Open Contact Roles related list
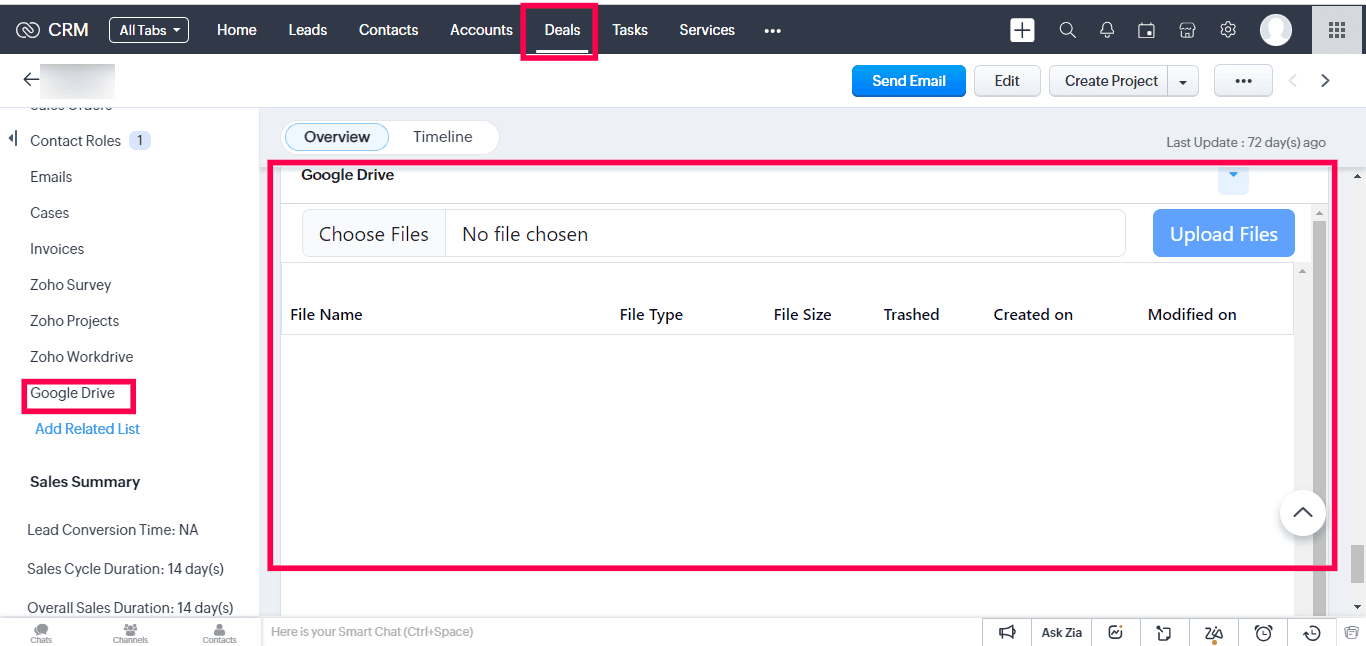 [76, 141]
